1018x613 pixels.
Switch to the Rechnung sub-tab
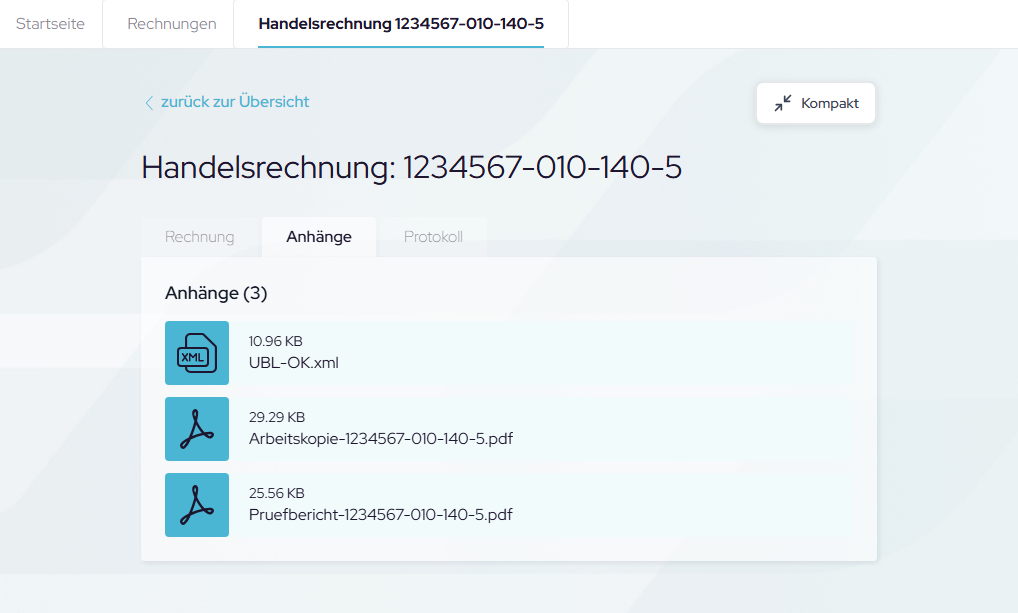[200, 237]
